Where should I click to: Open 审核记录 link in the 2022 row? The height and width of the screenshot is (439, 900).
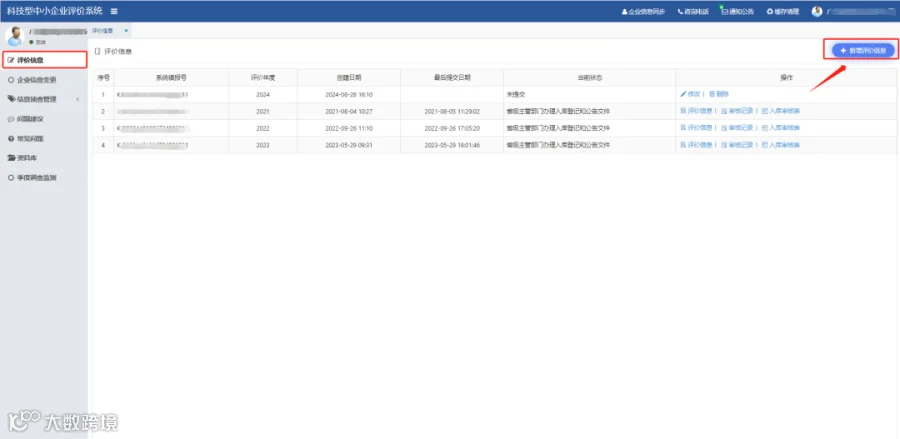pos(737,128)
